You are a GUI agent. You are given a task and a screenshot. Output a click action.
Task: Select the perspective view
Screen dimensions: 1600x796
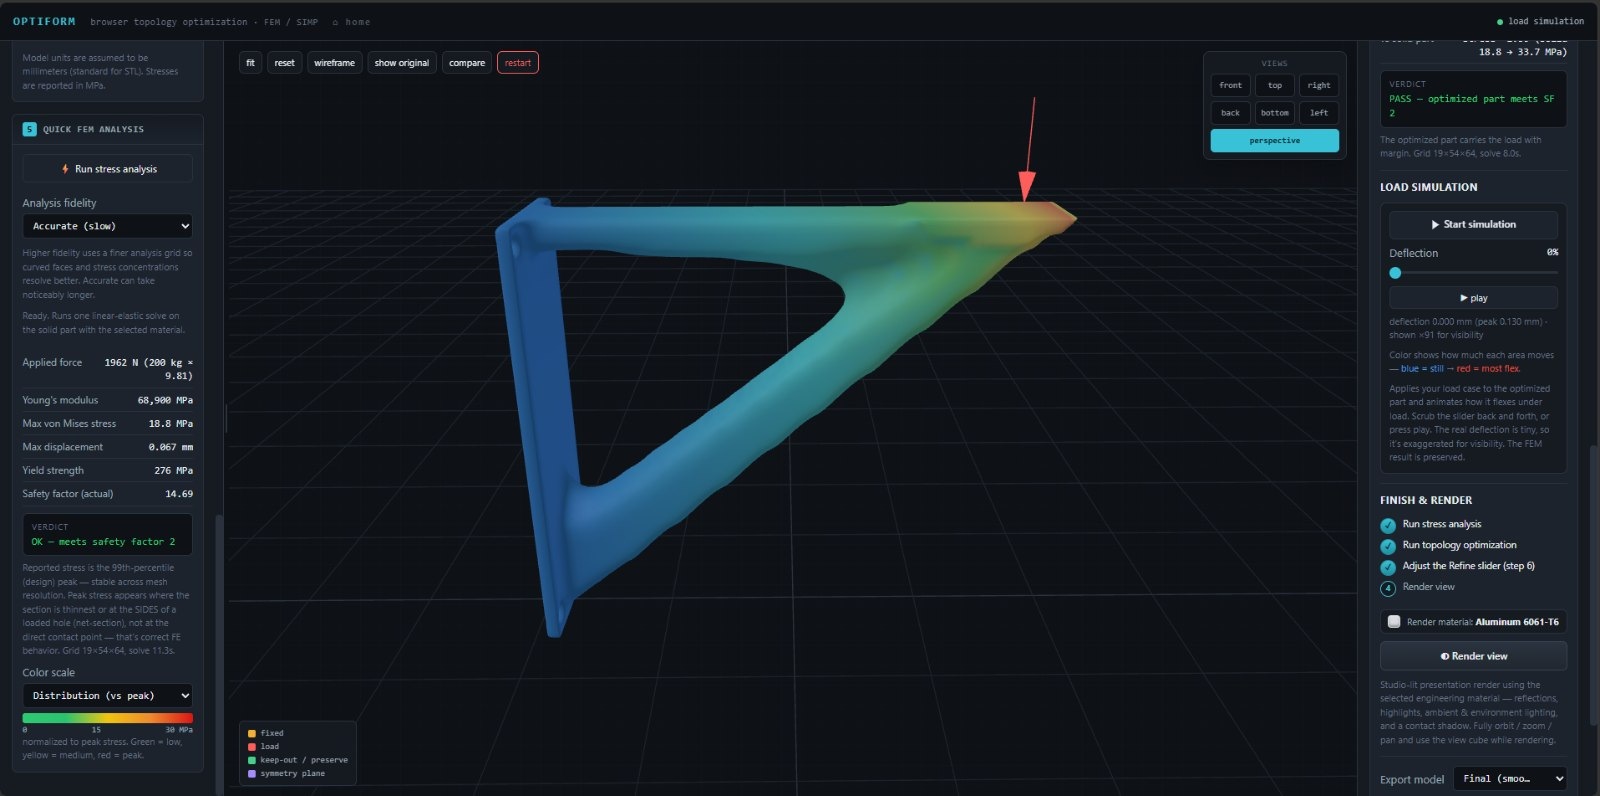click(1275, 141)
